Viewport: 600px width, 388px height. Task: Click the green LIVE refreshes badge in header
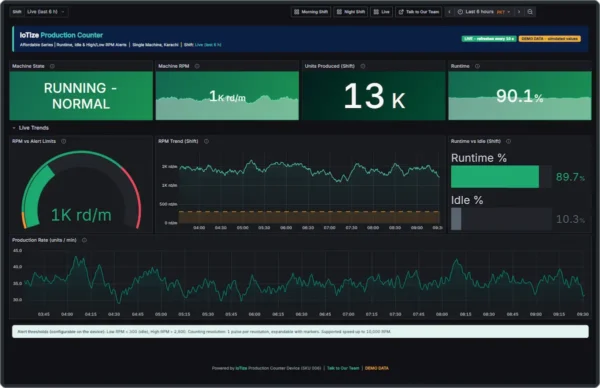click(x=489, y=39)
